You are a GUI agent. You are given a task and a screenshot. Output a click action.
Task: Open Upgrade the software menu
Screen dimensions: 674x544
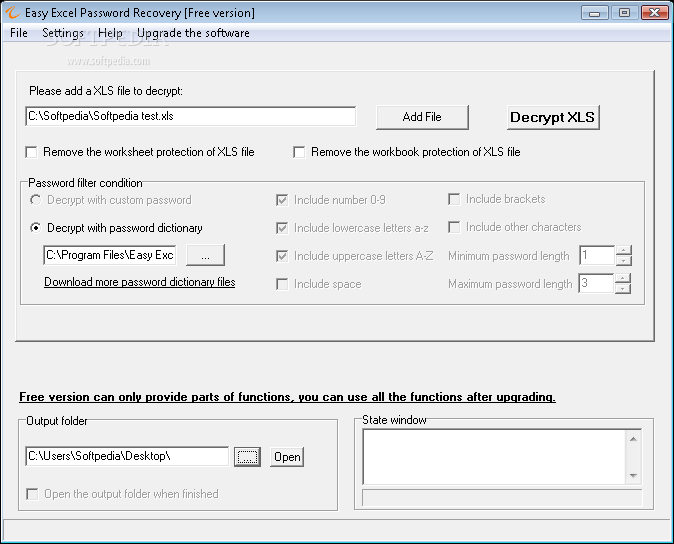(193, 33)
